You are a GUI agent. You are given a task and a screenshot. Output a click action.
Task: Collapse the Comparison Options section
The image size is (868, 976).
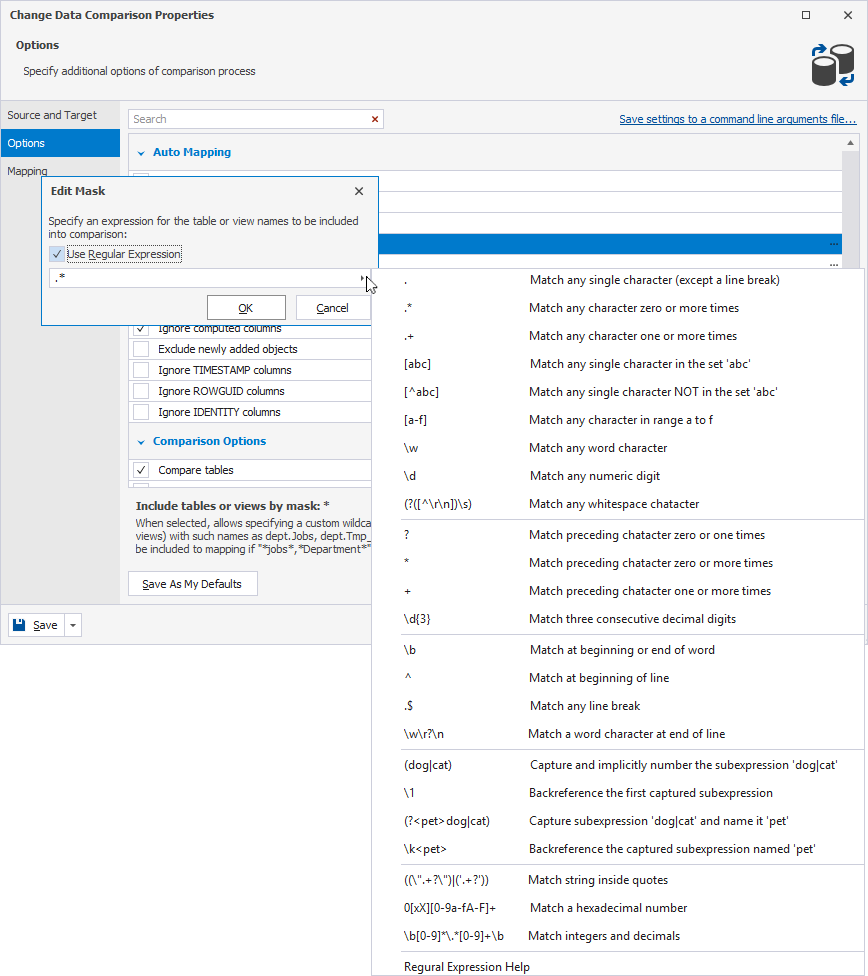point(139,440)
